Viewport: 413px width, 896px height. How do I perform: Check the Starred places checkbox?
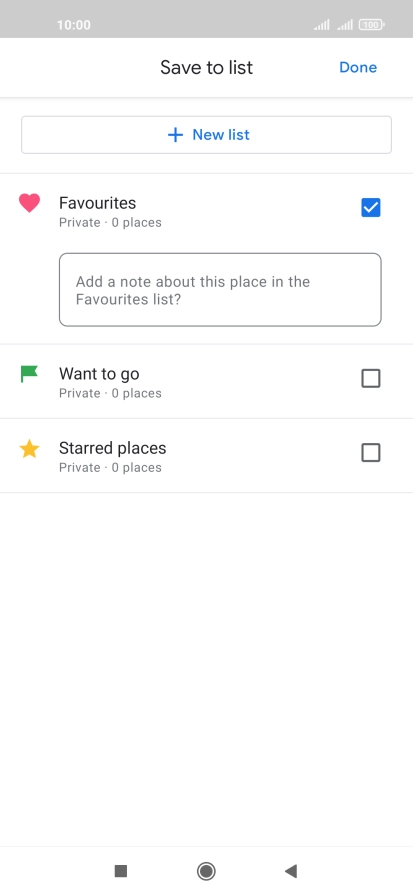371,453
